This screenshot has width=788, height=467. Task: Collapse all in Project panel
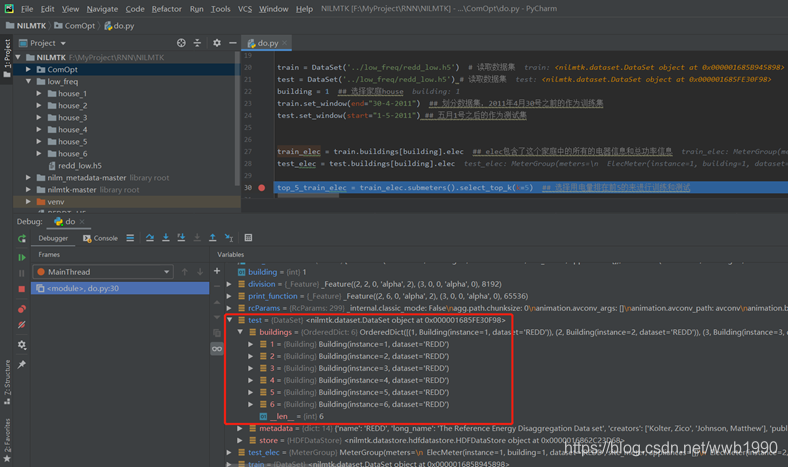tap(197, 43)
